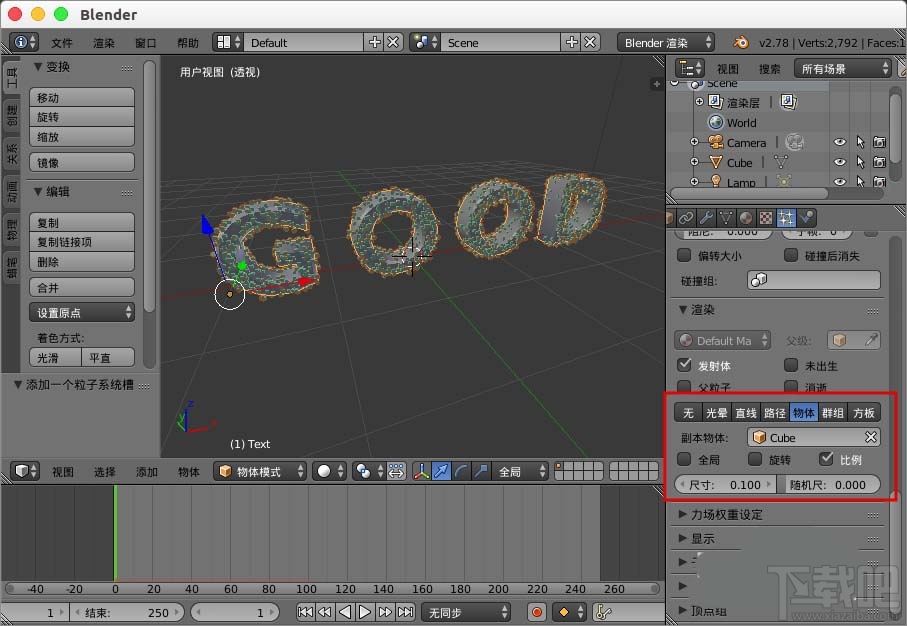Open the 添加 menu in viewport header
Viewport: 907px width, 626px height.
pyautogui.click(x=147, y=470)
